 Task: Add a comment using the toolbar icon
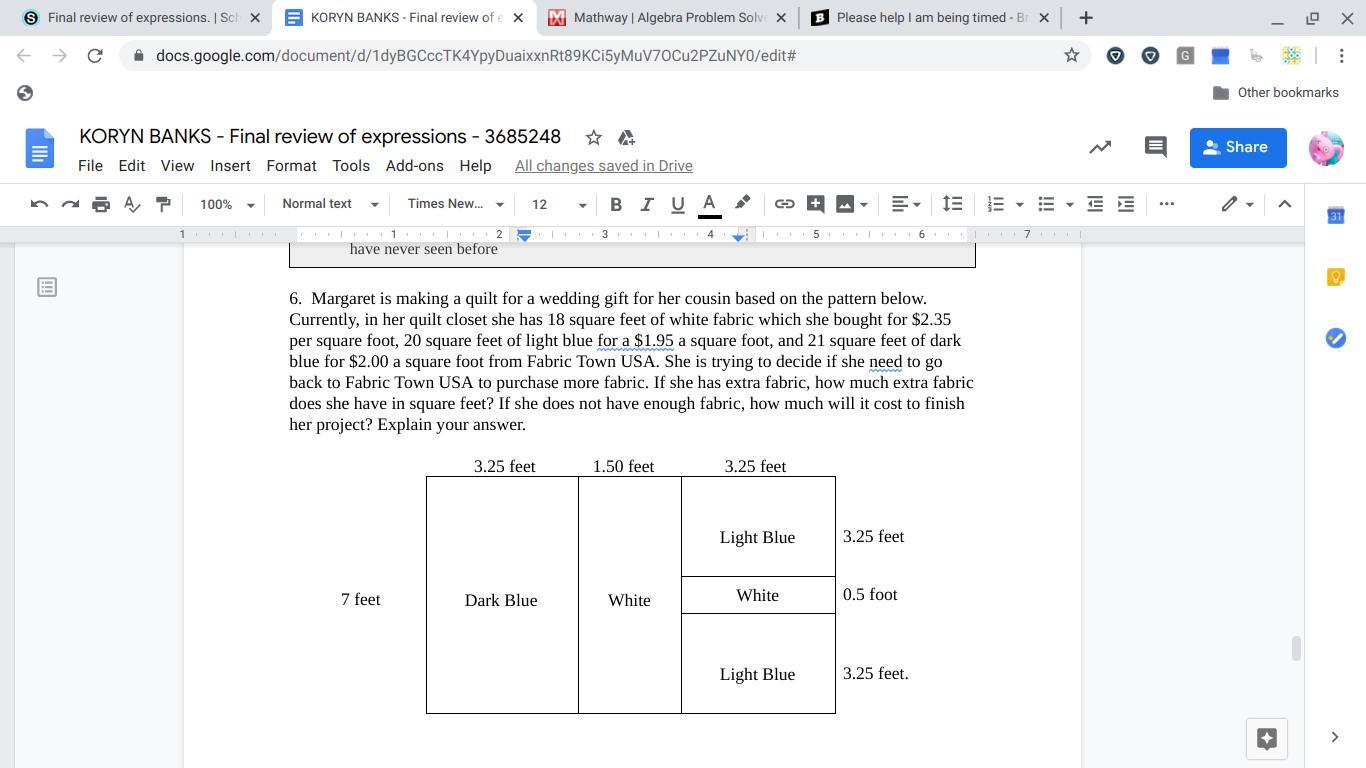(816, 204)
